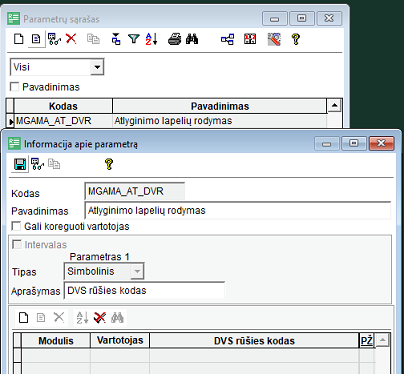Maximize the Informacija apie parametrą window
The width and height of the screenshot is (404, 374).
coord(354,143)
